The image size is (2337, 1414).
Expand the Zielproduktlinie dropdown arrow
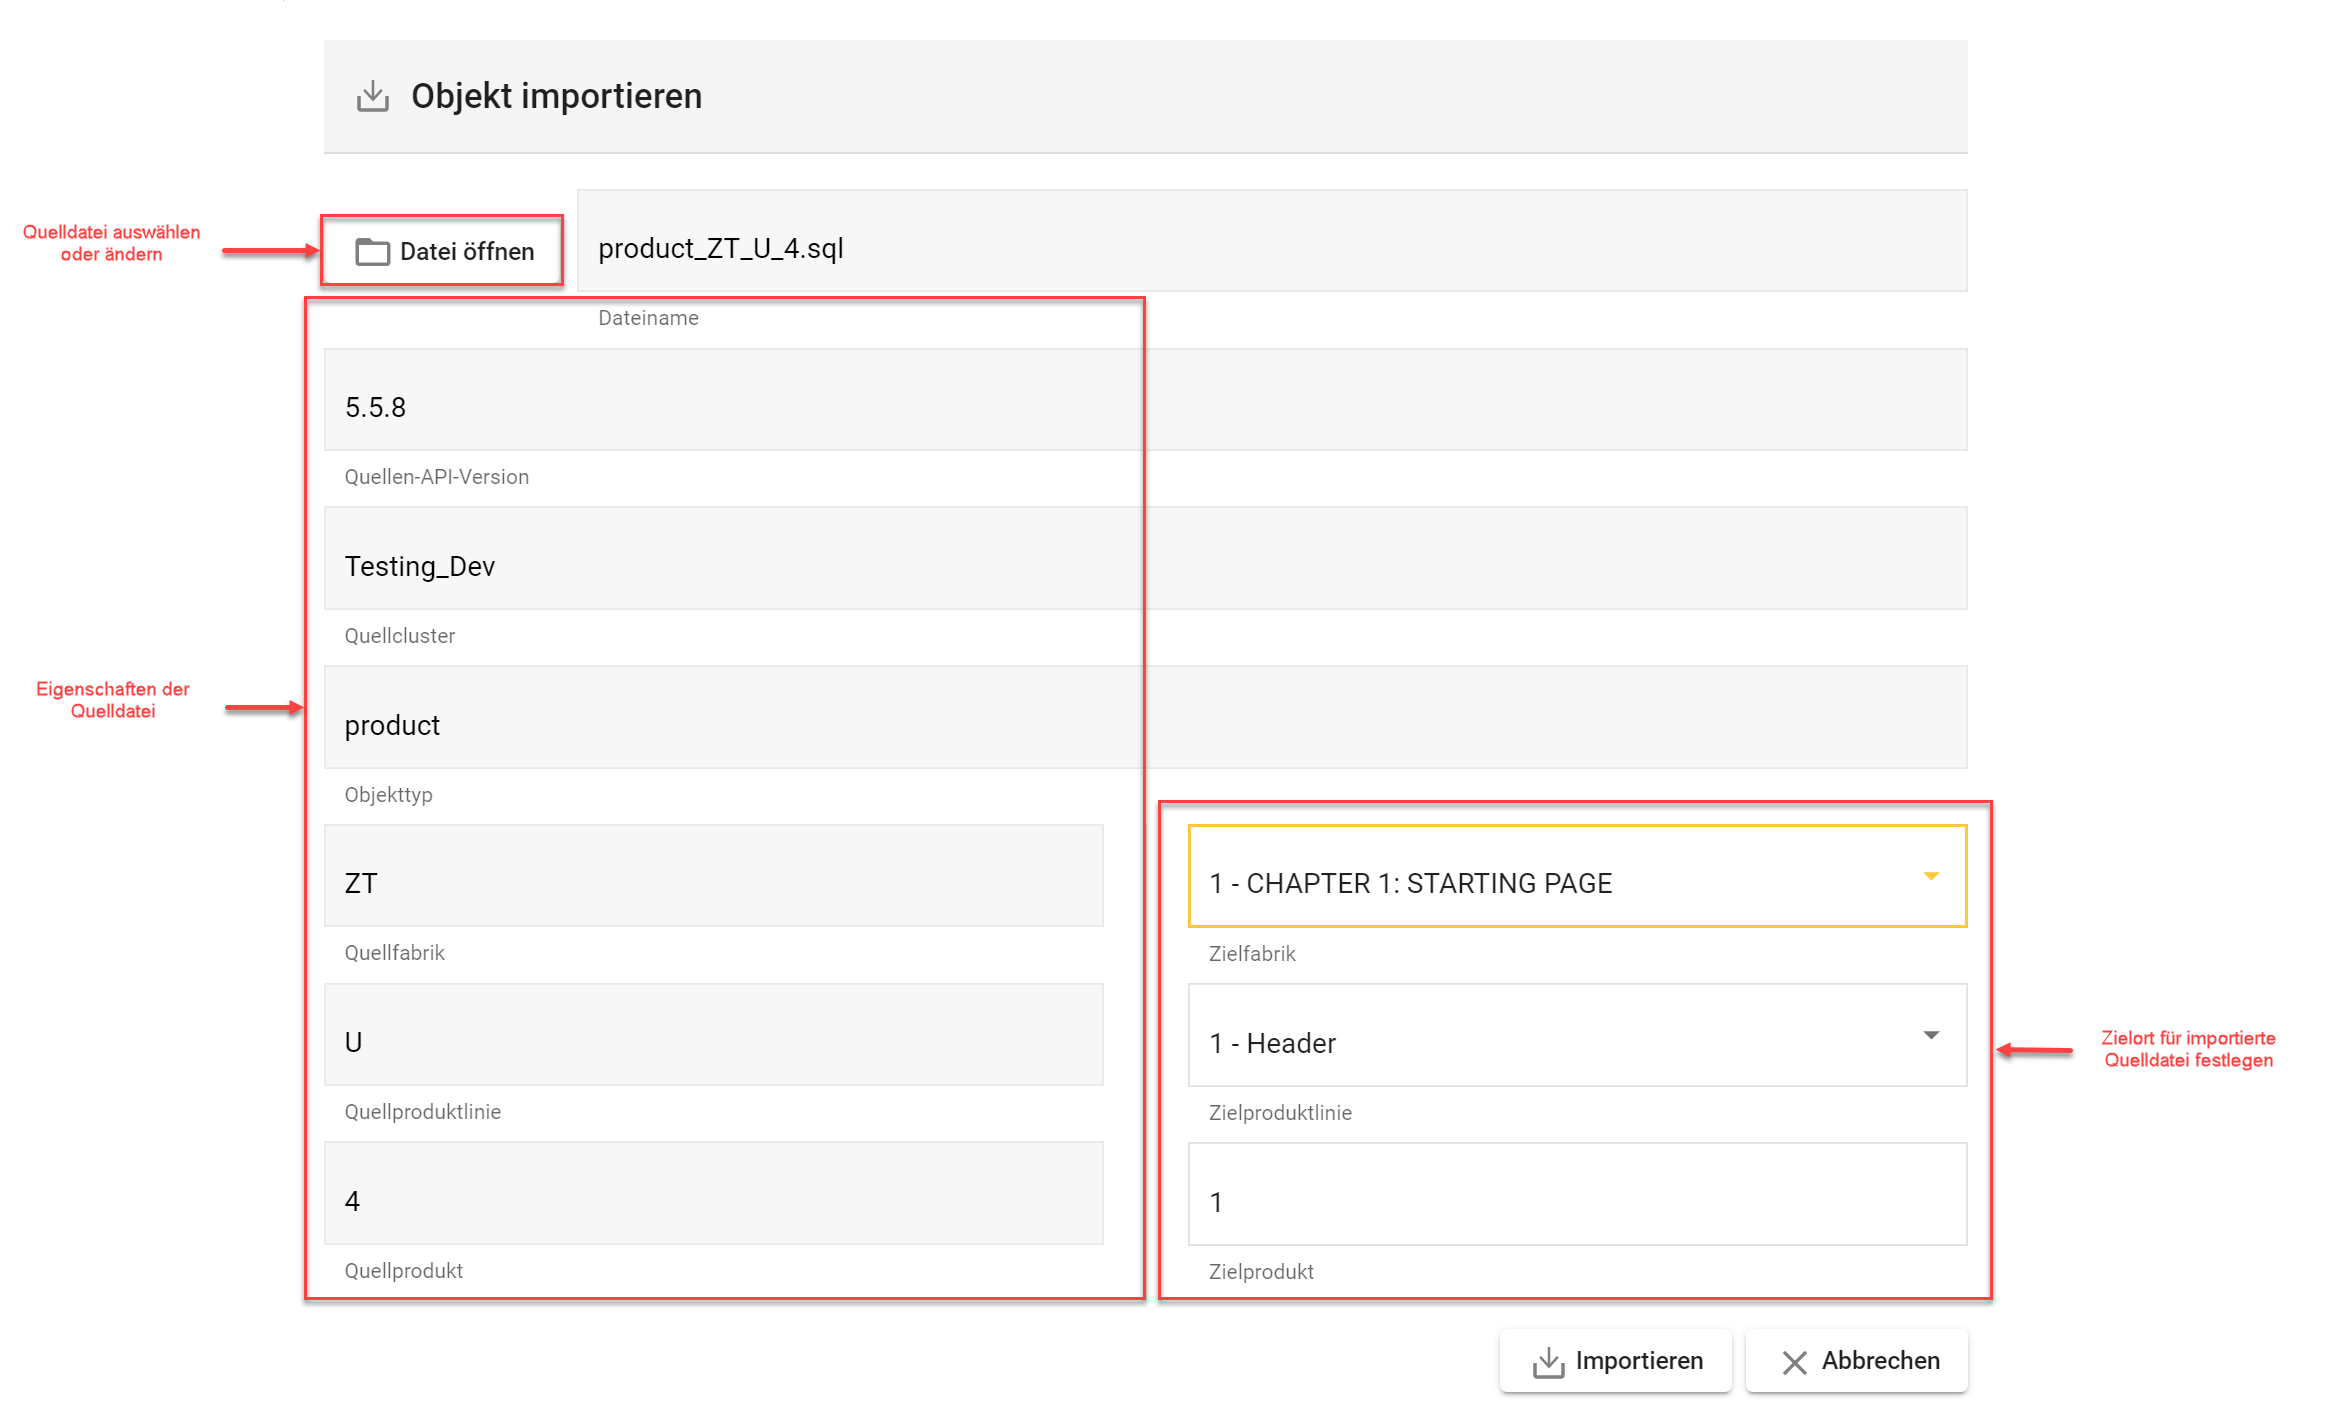[x=1931, y=1035]
